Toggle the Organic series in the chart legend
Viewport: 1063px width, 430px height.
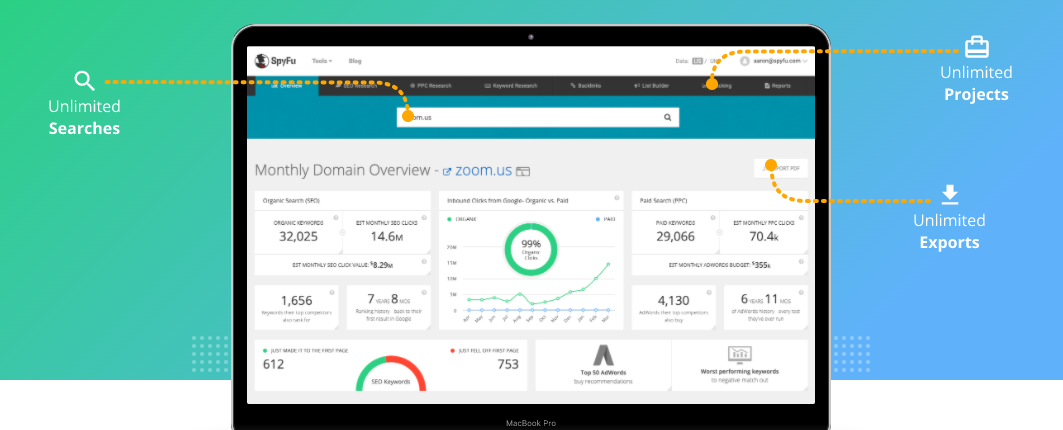point(463,219)
